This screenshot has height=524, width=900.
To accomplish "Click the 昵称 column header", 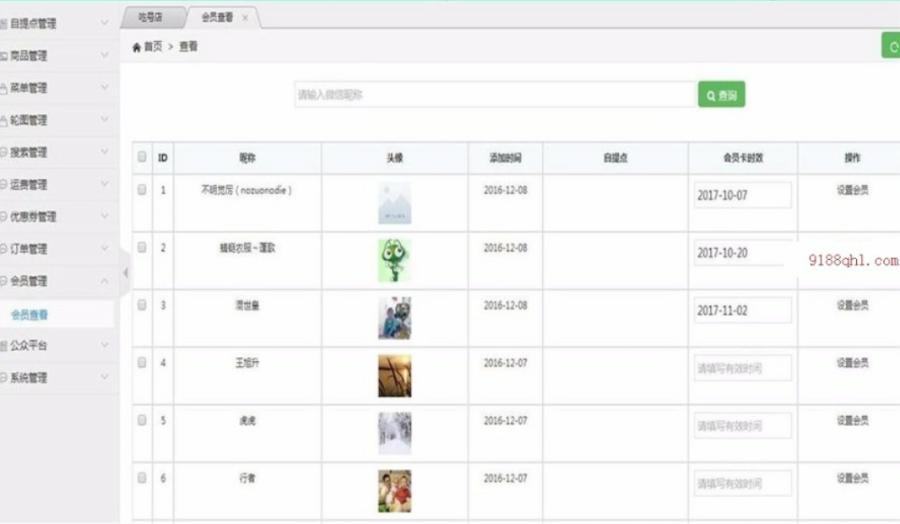I will click(x=247, y=158).
